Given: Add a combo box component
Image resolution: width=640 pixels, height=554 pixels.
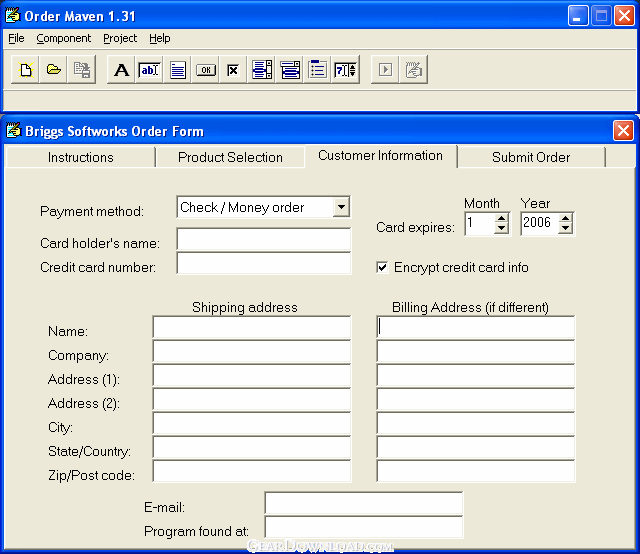Looking at the screenshot, I should click(290, 70).
